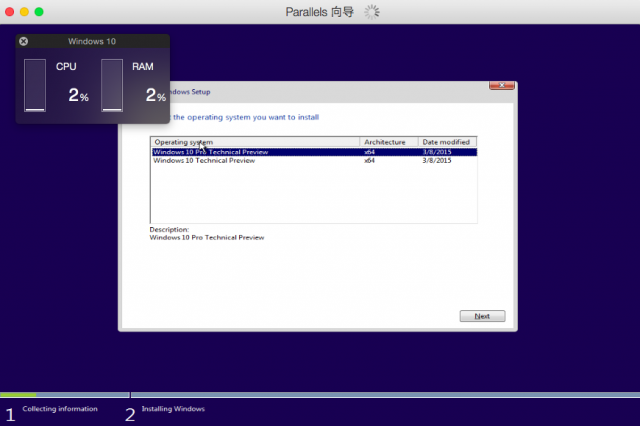This screenshot has height=426, width=640.
Task: Select Windows 10 Technical Preview row
Action: (314, 160)
